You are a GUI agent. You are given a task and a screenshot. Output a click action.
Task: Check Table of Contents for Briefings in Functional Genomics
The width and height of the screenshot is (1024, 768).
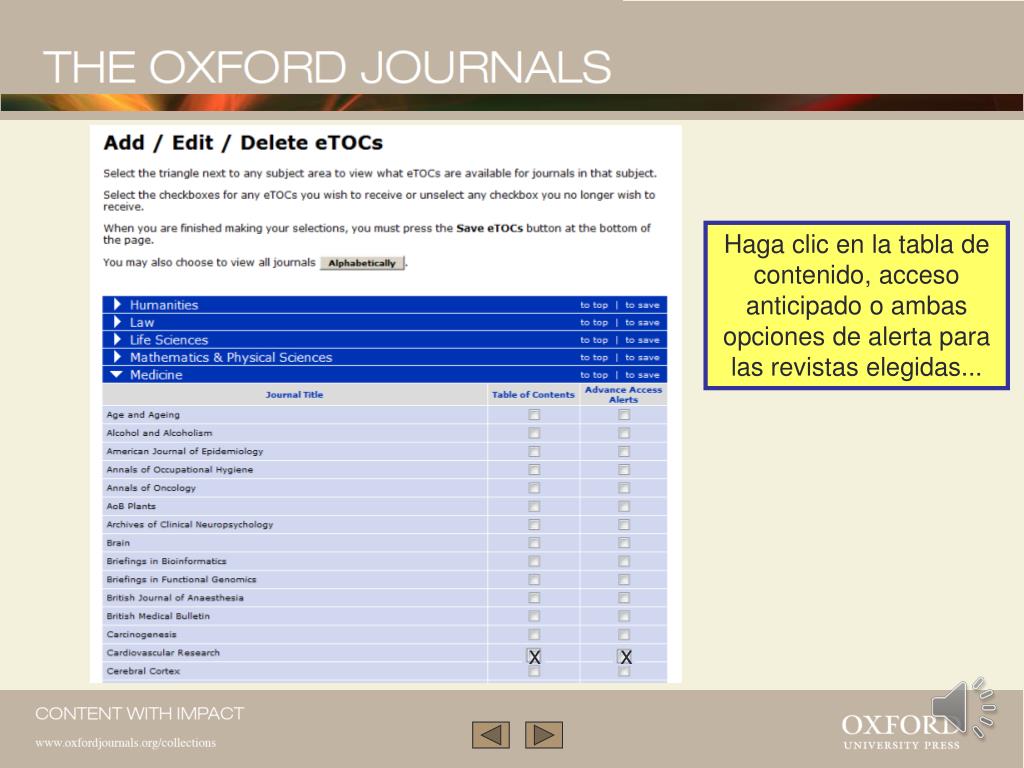(534, 579)
